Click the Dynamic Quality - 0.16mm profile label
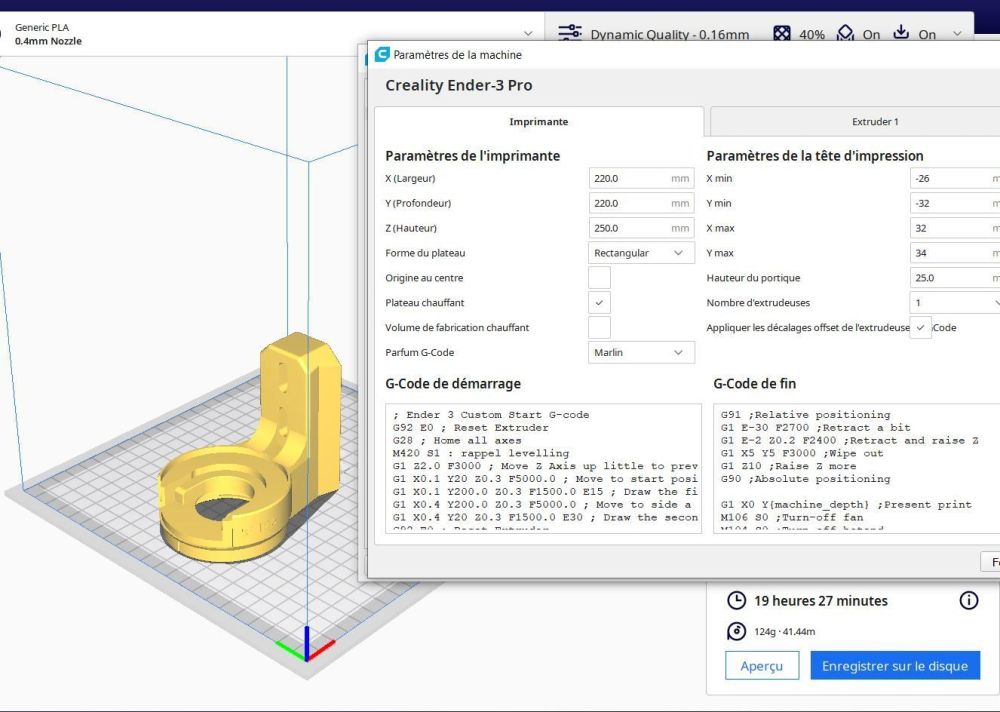The width and height of the screenshot is (1000, 712). tap(670, 34)
